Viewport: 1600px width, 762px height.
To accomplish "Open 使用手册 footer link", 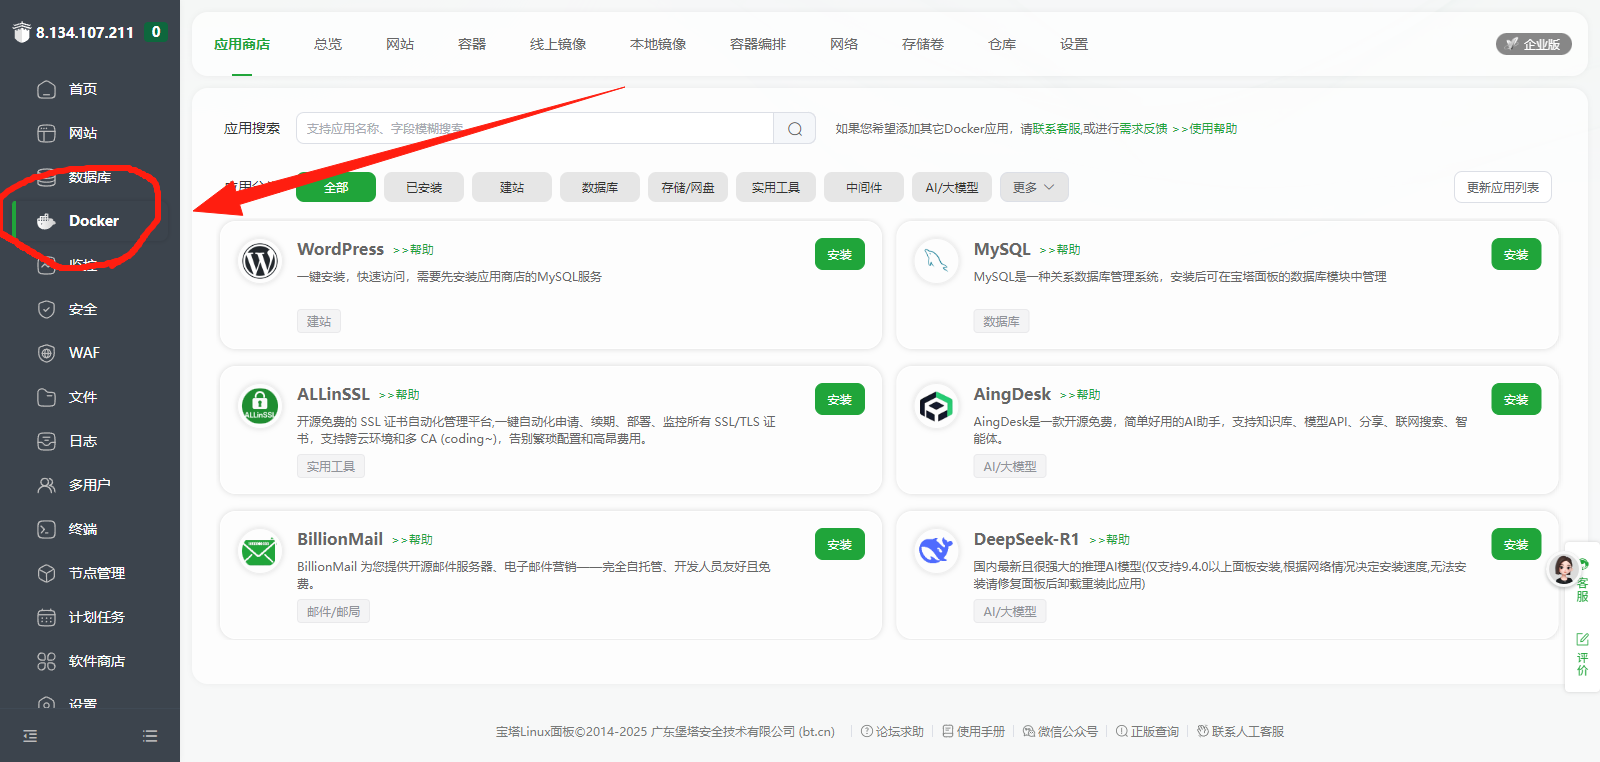I will click(x=973, y=732).
